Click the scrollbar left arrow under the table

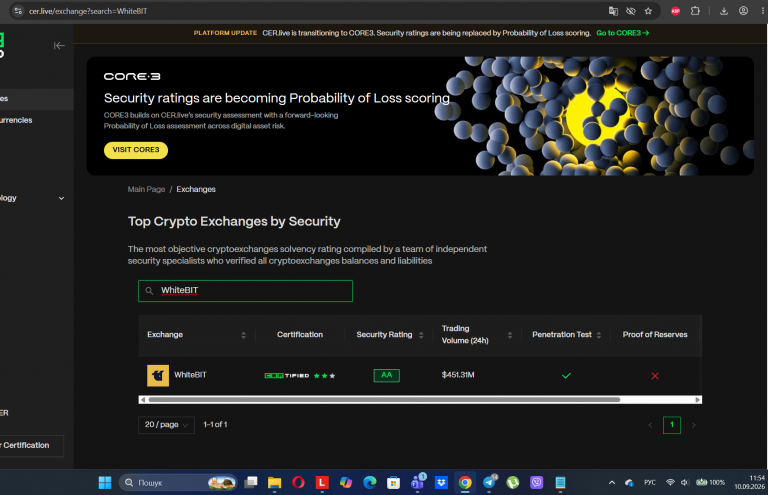[143, 400]
